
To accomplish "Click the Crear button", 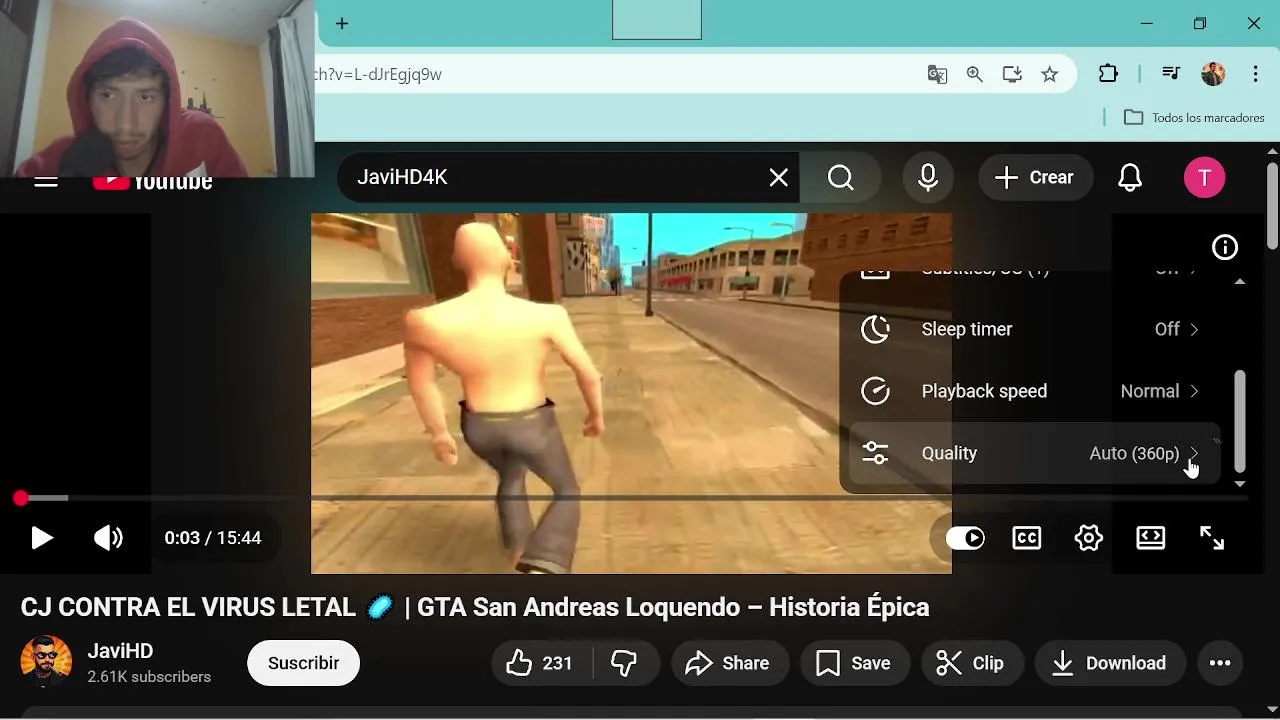I will click(1035, 178).
